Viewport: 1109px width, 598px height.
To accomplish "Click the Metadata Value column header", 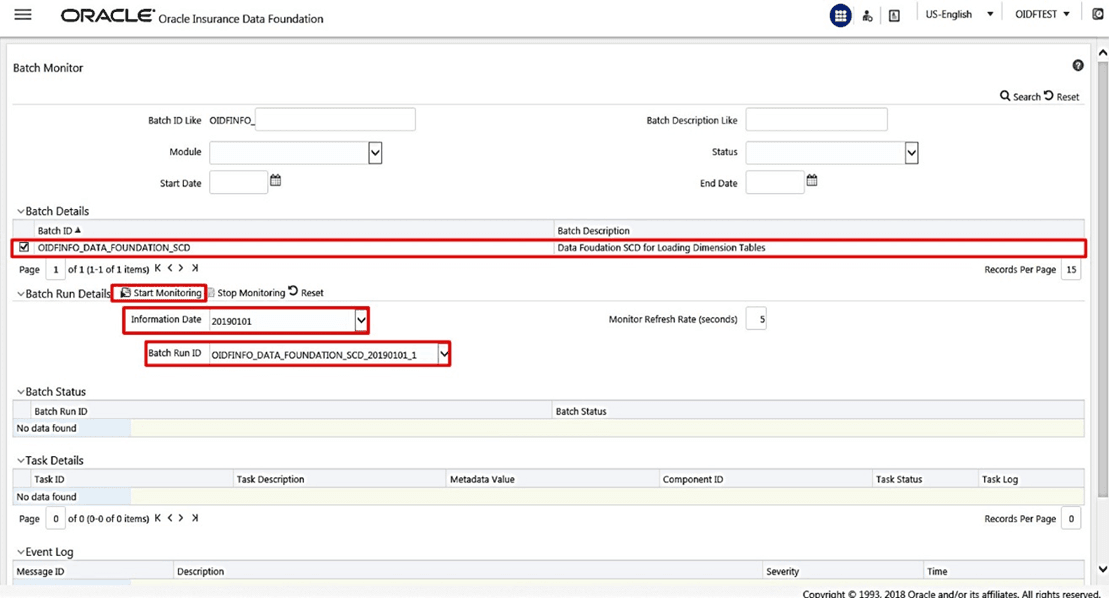I will [x=482, y=479].
